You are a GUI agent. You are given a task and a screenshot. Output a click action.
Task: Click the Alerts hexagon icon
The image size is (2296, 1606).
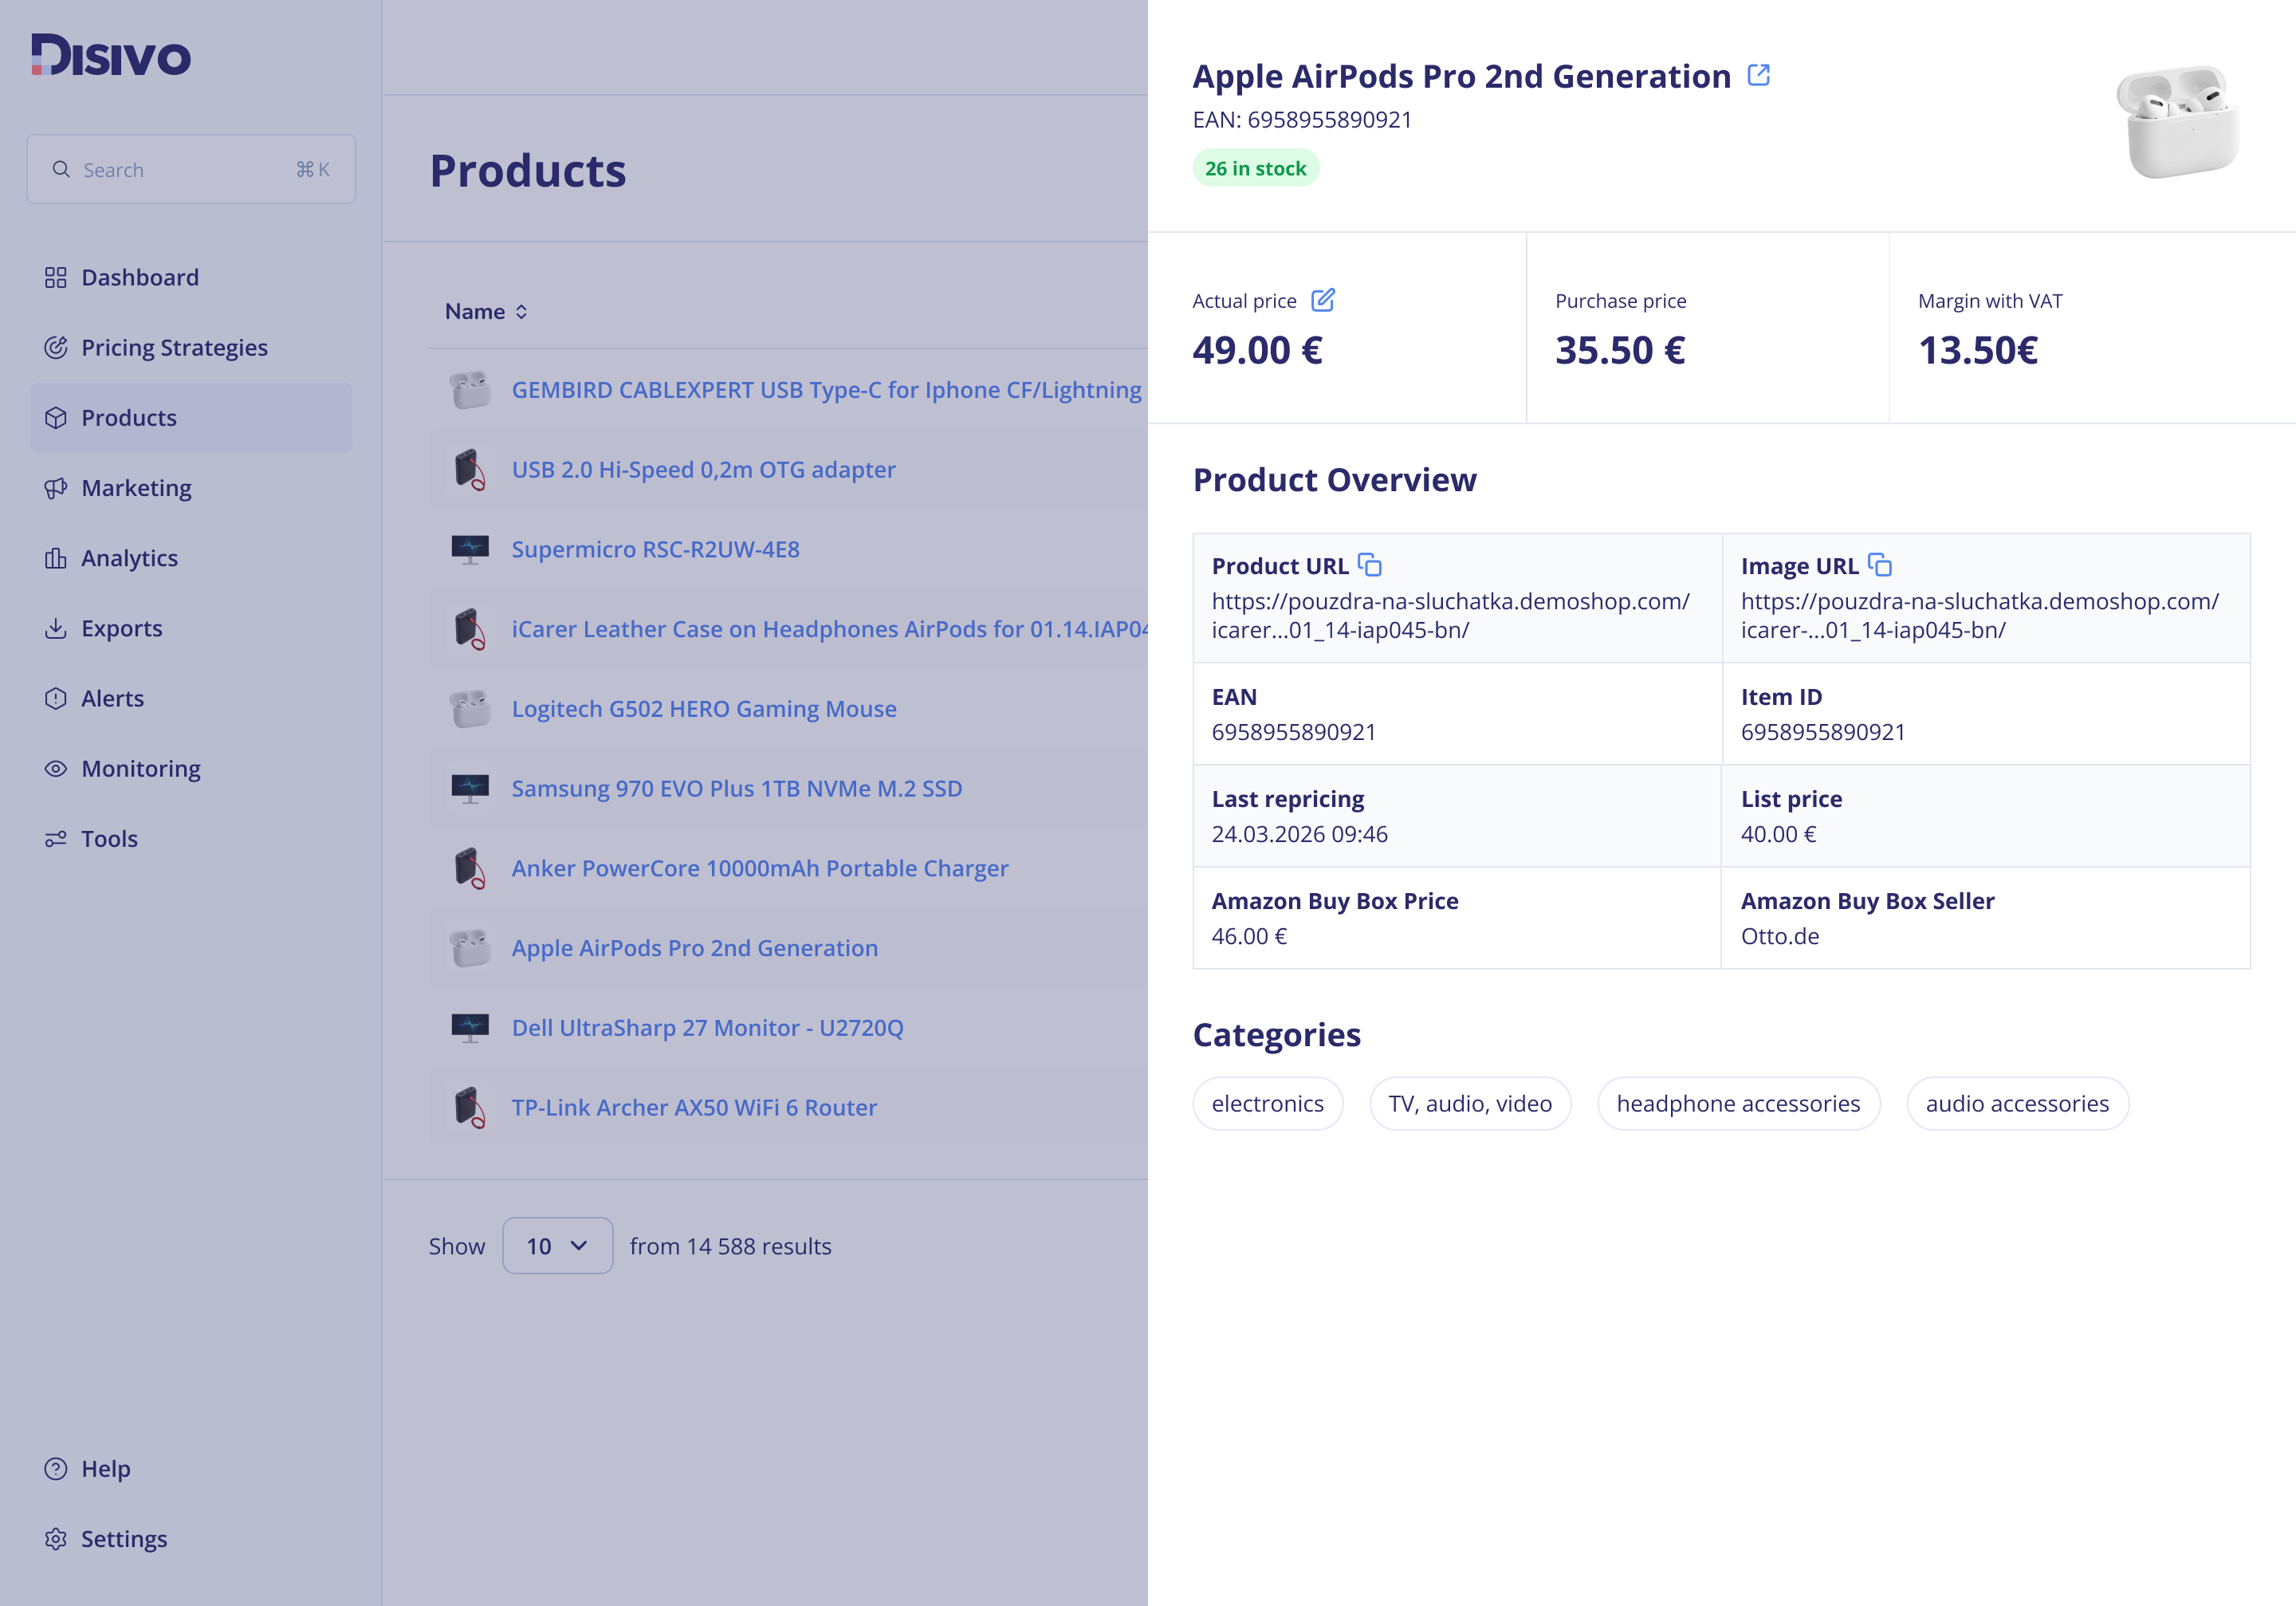56,698
